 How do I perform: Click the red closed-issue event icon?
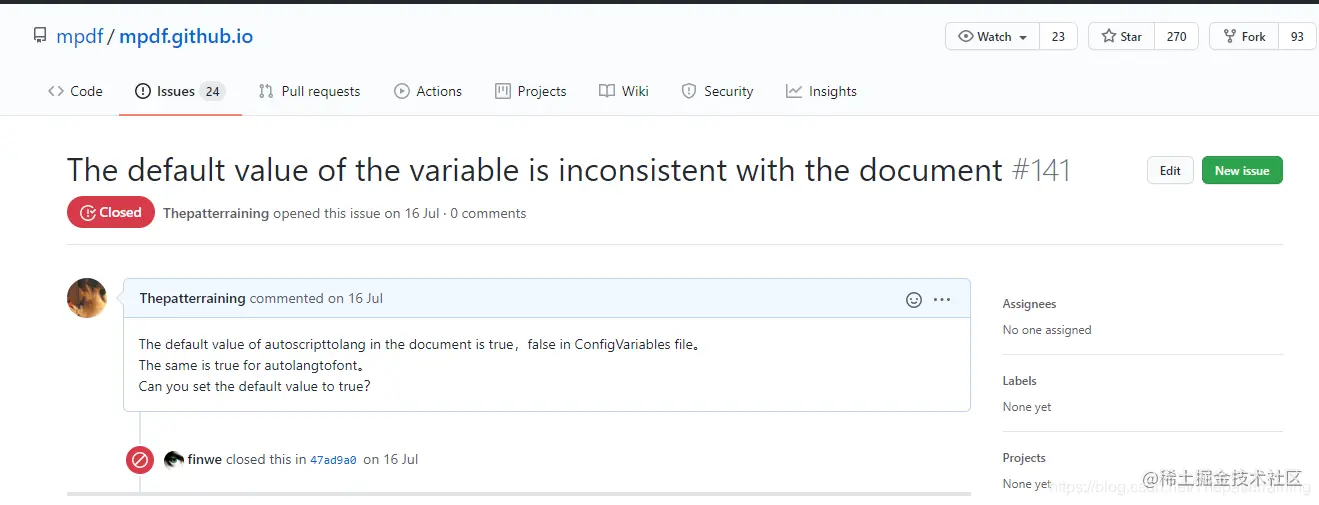coord(140,460)
